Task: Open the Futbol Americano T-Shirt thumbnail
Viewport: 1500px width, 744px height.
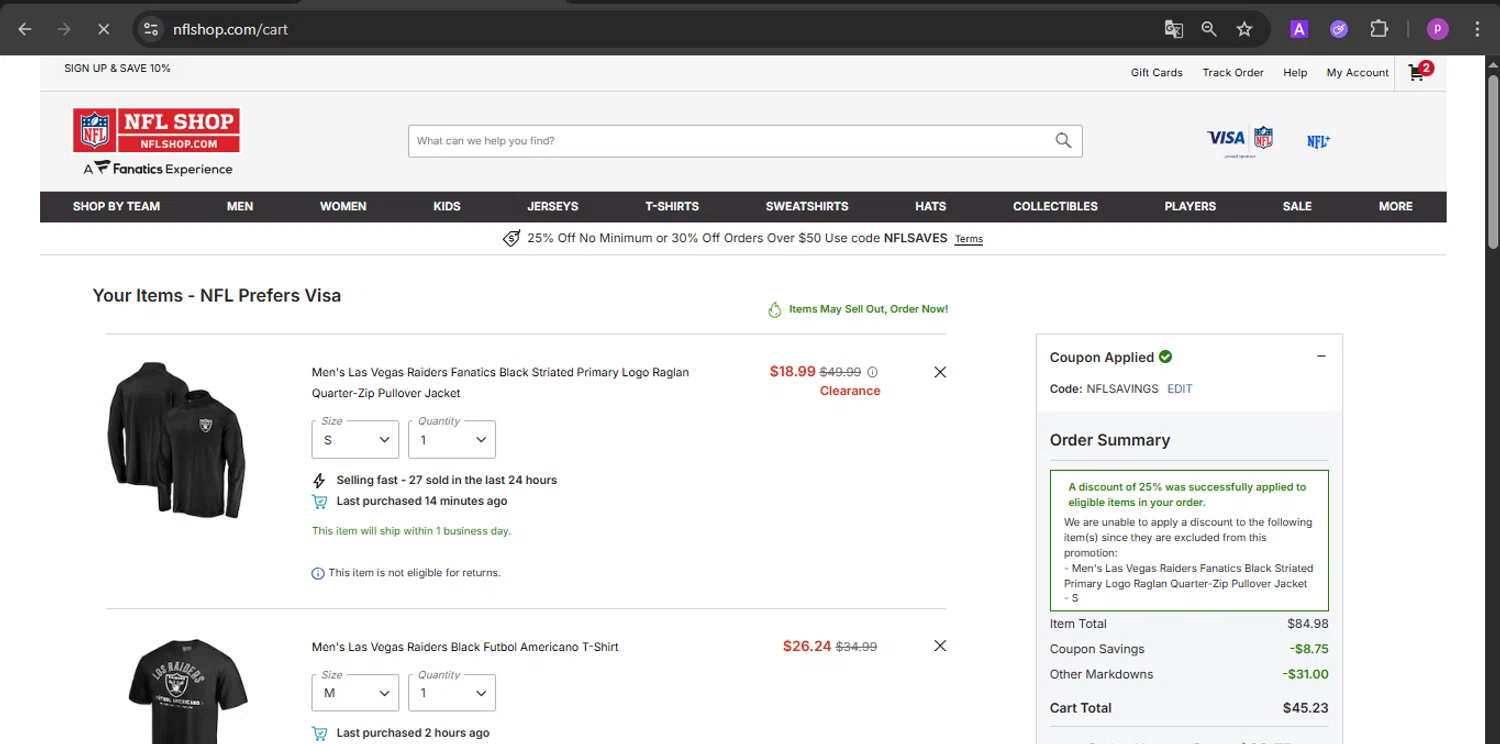Action: tap(187, 690)
